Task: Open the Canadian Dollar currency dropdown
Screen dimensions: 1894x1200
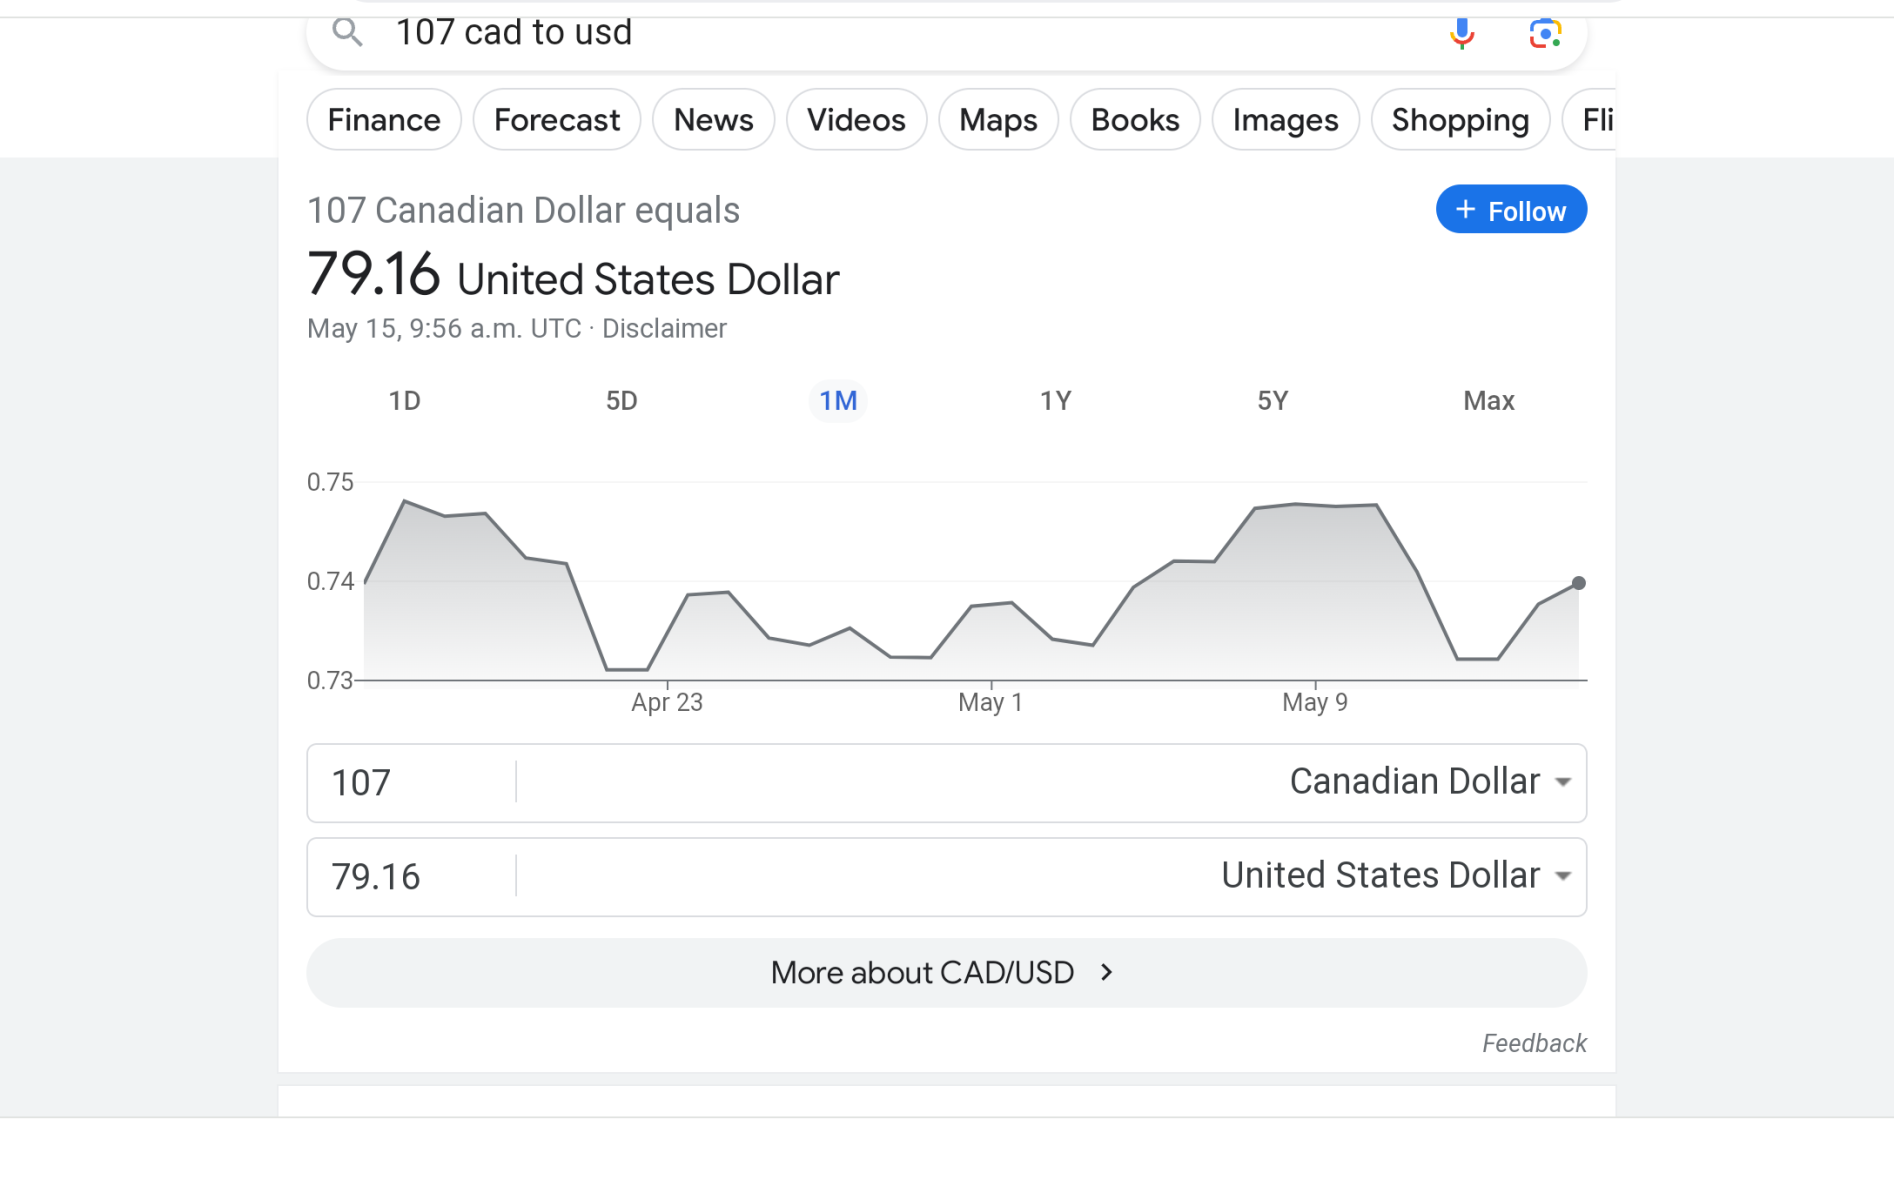Action: pos(1430,782)
